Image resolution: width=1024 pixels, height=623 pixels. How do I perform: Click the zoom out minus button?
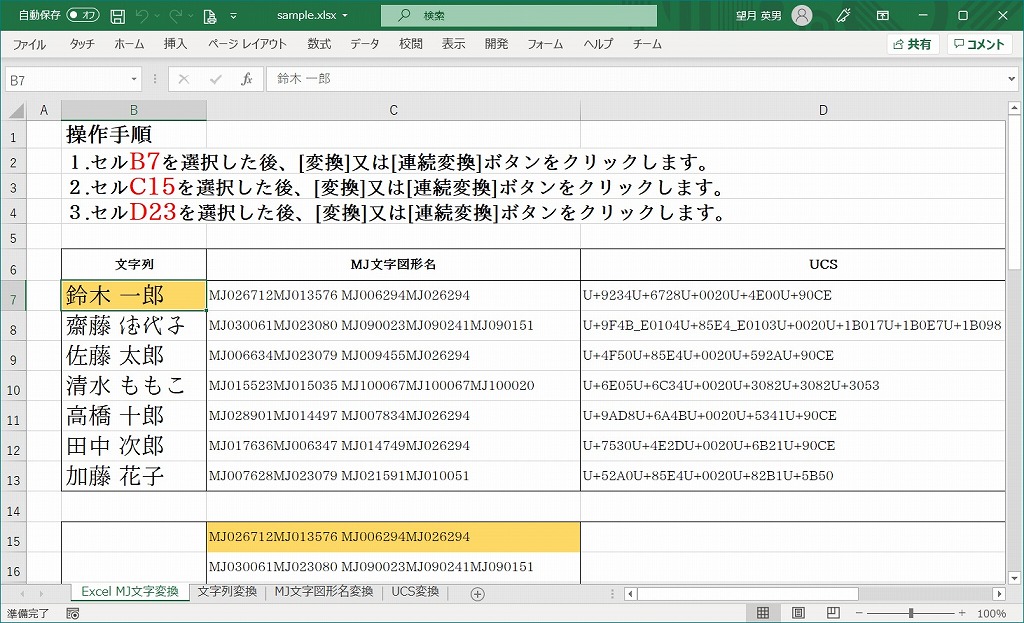(859, 613)
